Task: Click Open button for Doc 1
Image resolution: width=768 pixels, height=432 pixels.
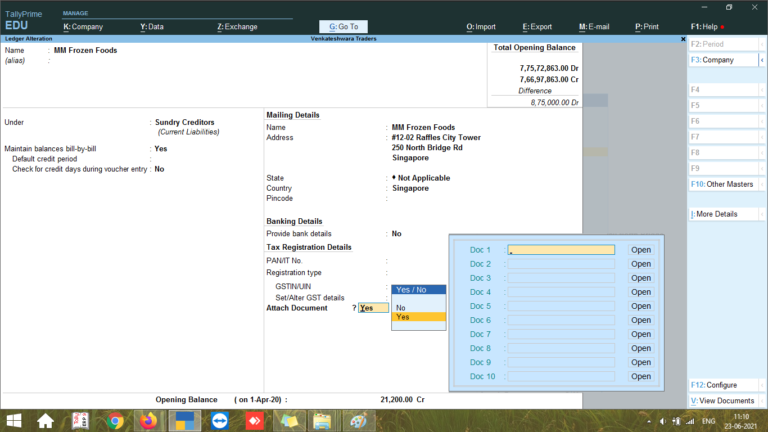Action: [641, 250]
